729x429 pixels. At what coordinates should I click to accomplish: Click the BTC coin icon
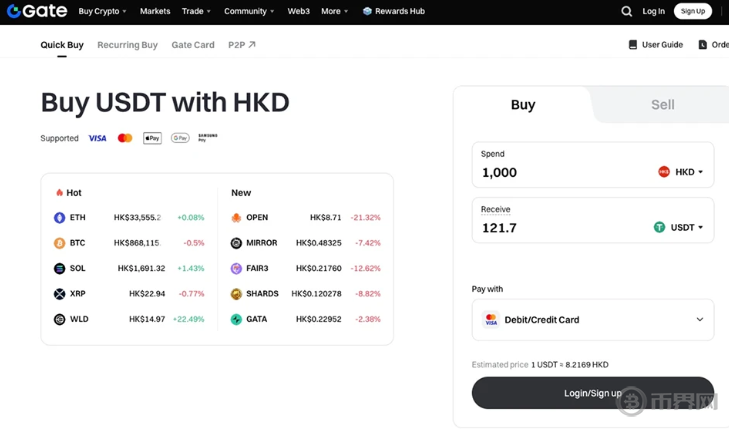(59, 243)
